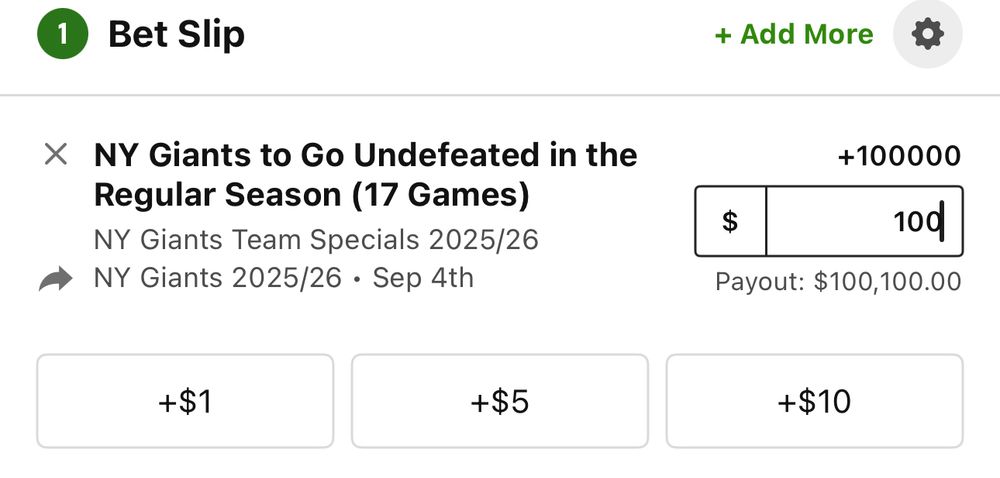
Task: Click the Add More link
Action: coord(794,34)
